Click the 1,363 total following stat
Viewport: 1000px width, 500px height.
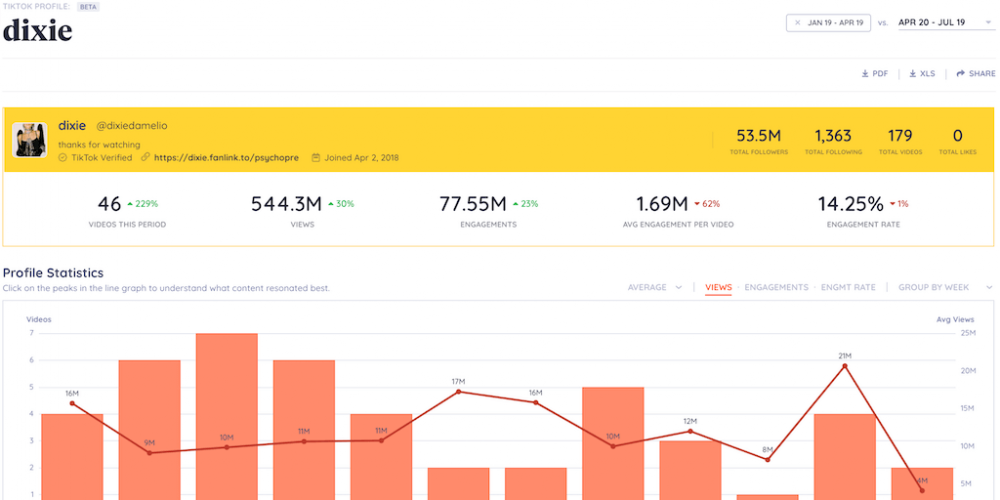833,142
